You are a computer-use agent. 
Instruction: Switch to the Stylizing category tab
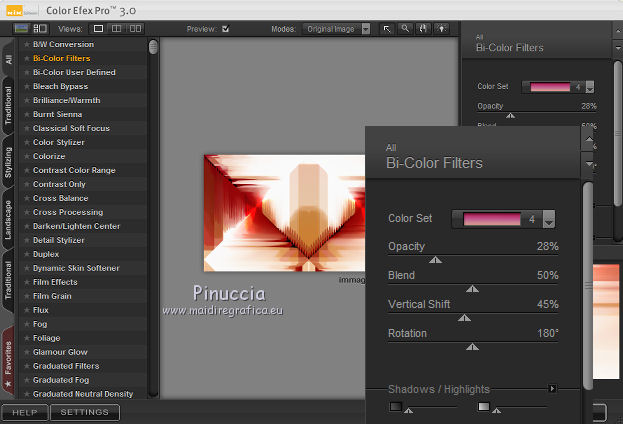(8, 163)
